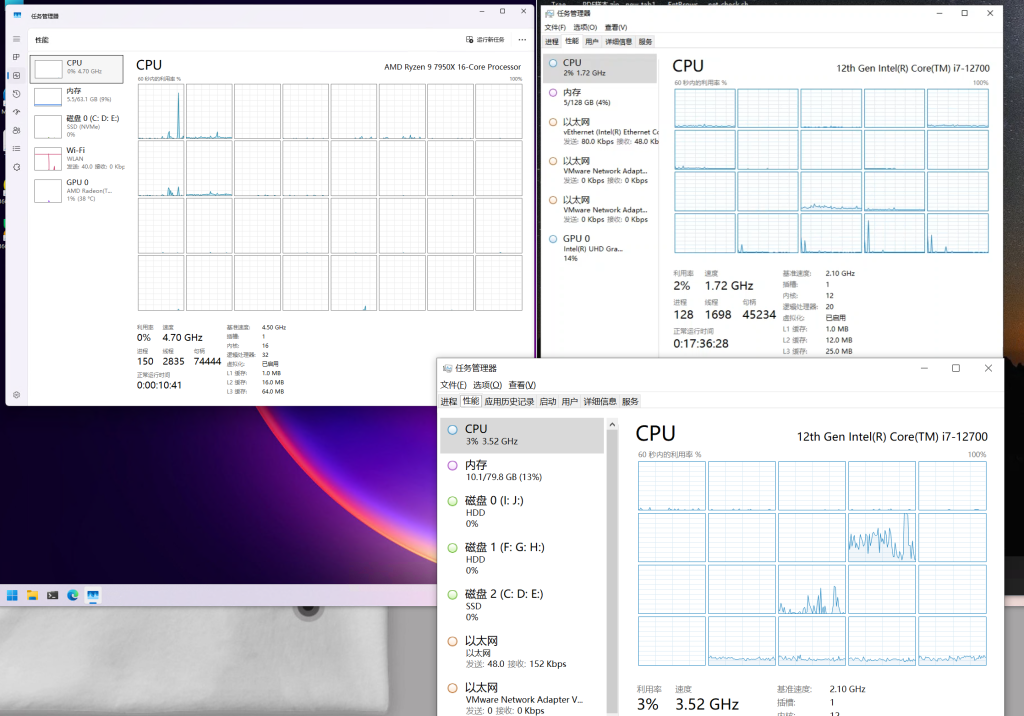Select the Performance icon in the Ryzen Task Manager rail

click(x=16, y=76)
